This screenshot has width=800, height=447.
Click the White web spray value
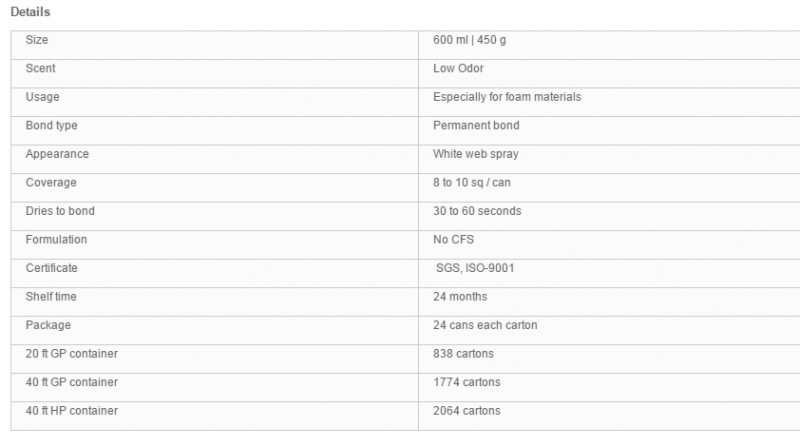click(476, 154)
